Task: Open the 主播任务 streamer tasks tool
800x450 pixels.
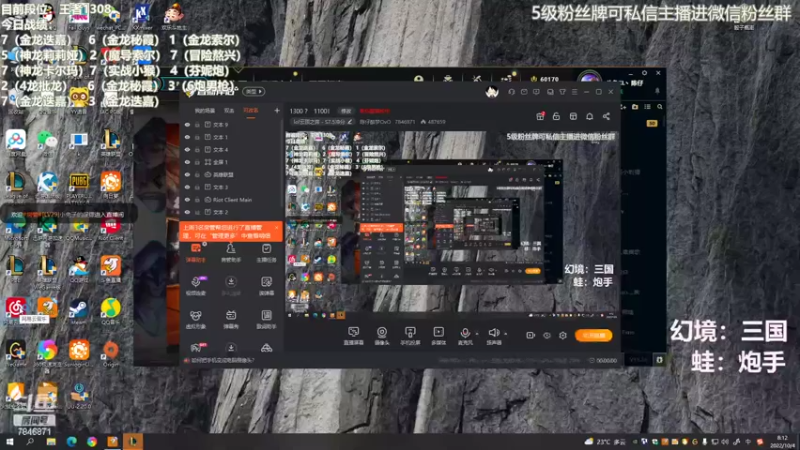Action: [266, 253]
